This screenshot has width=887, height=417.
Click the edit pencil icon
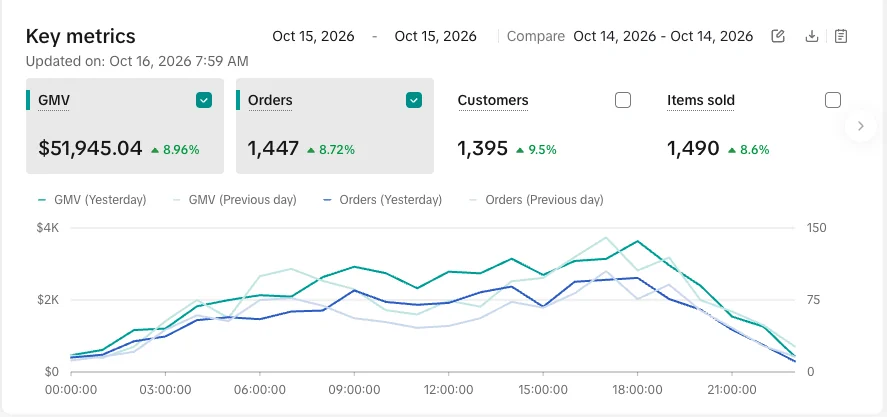pyautogui.click(x=778, y=36)
